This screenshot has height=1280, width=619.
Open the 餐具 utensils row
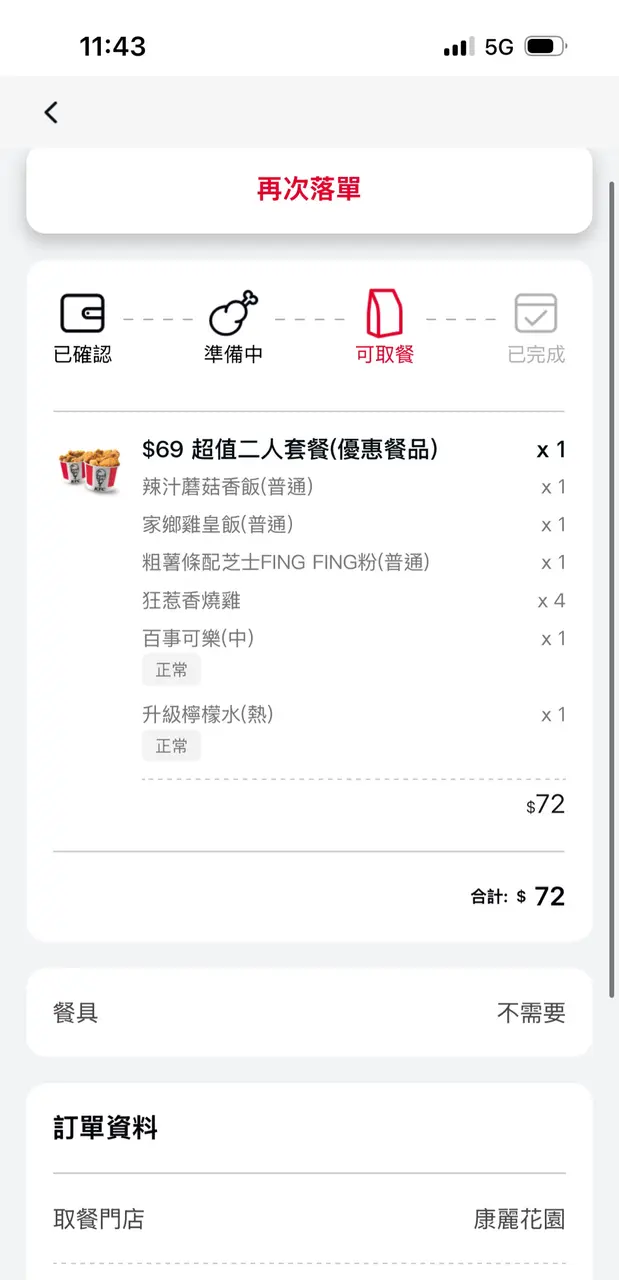309,1013
